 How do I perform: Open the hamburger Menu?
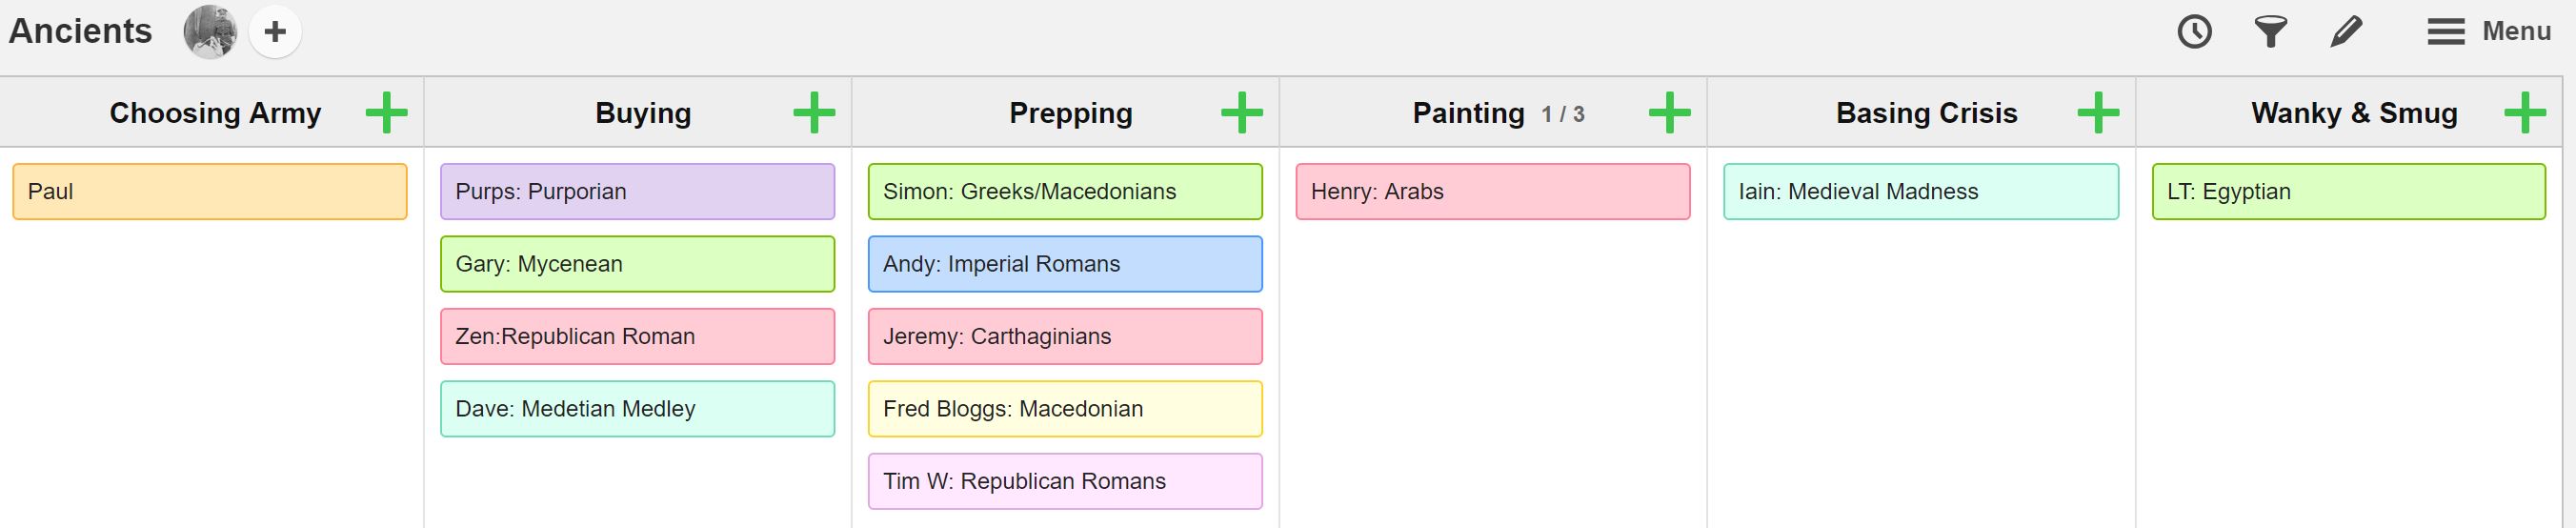(x=2488, y=32)
